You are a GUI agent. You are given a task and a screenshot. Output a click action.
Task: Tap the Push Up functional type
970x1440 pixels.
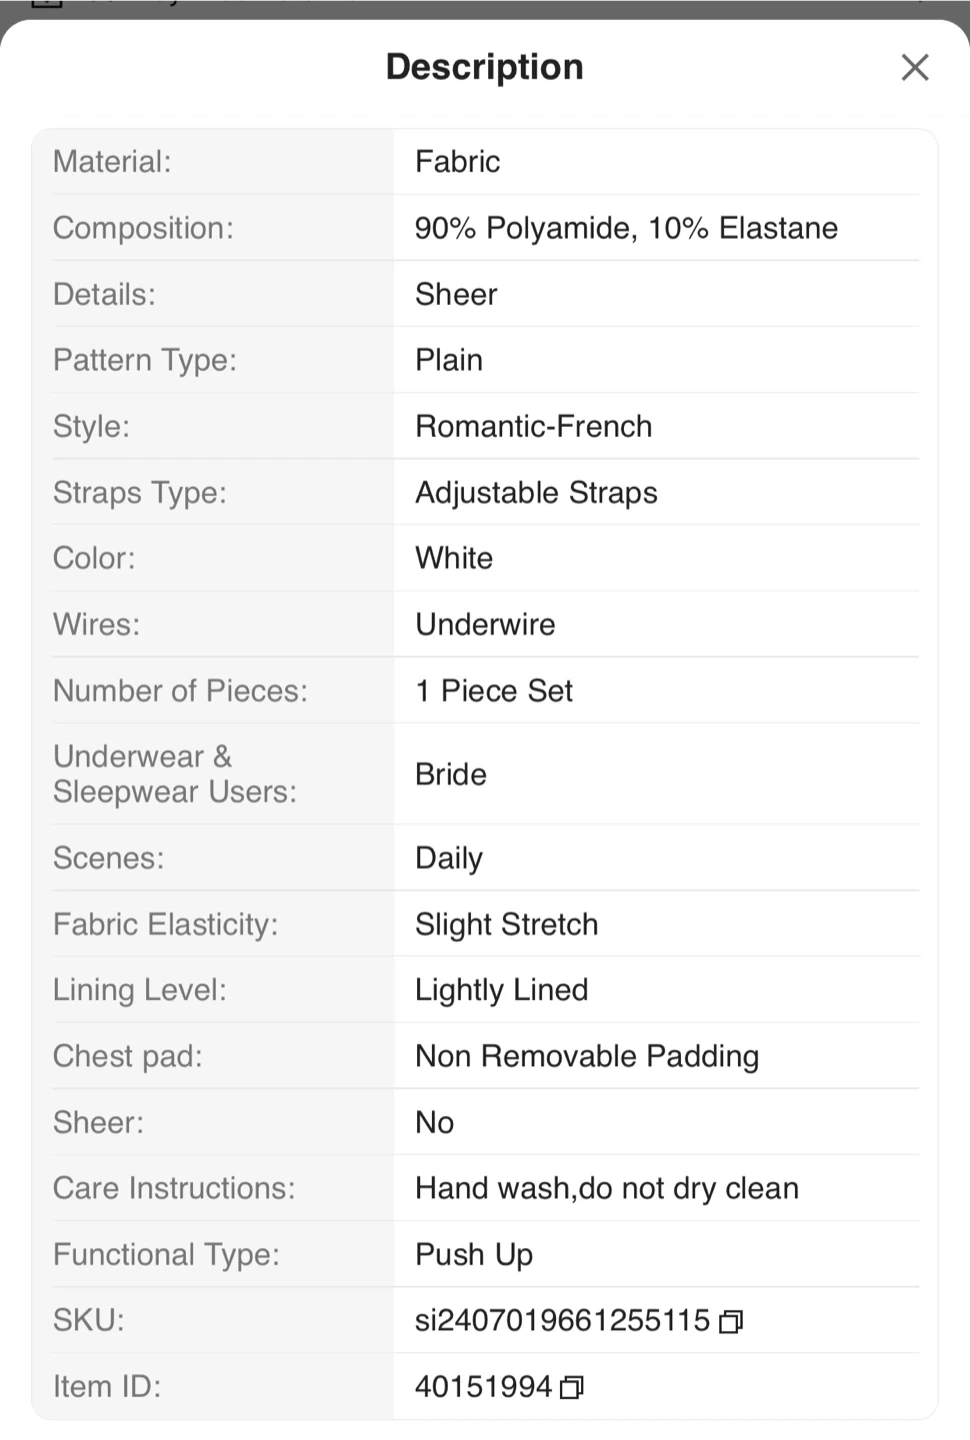tap(474, 1254)
